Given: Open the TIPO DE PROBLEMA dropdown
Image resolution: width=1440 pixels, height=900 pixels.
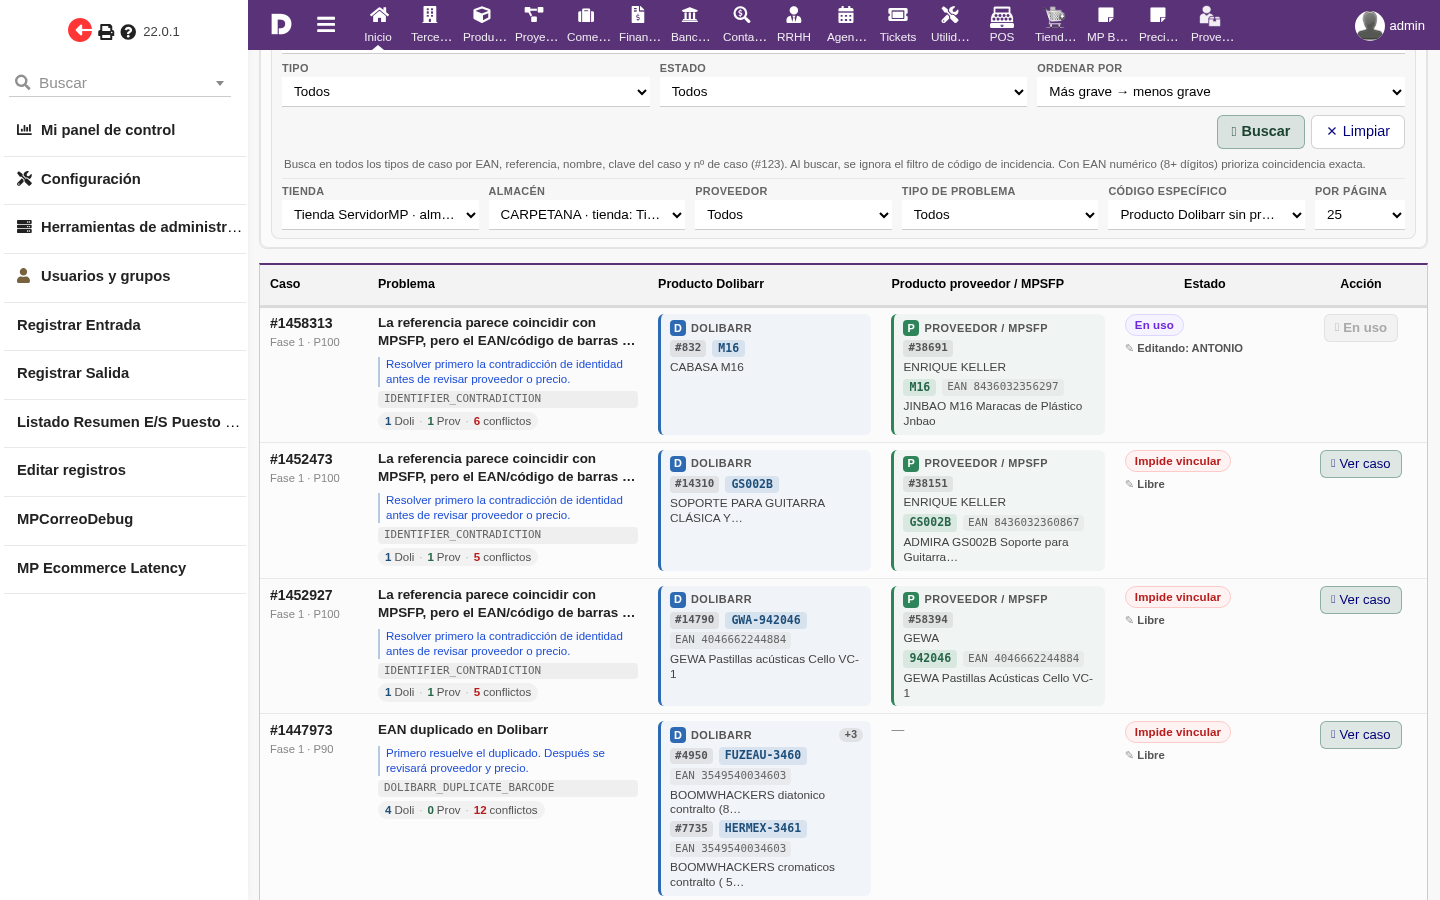Looking at the screenshot, I should point(1000,215).
